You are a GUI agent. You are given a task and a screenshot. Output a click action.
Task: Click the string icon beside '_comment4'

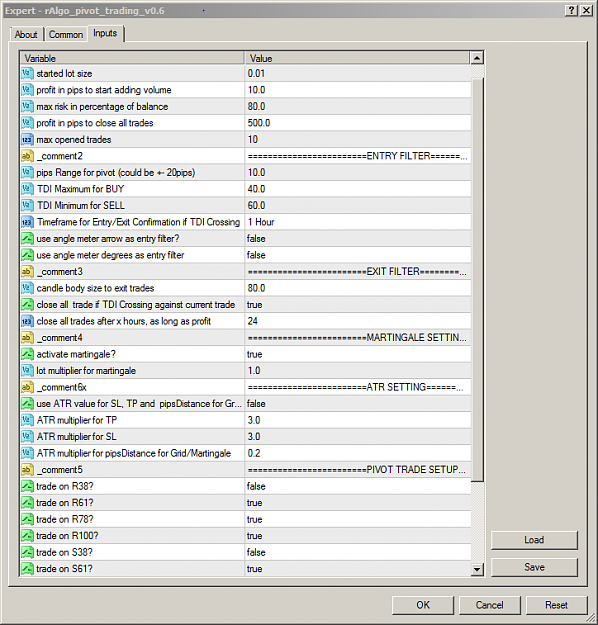click(x=27, y=338)
